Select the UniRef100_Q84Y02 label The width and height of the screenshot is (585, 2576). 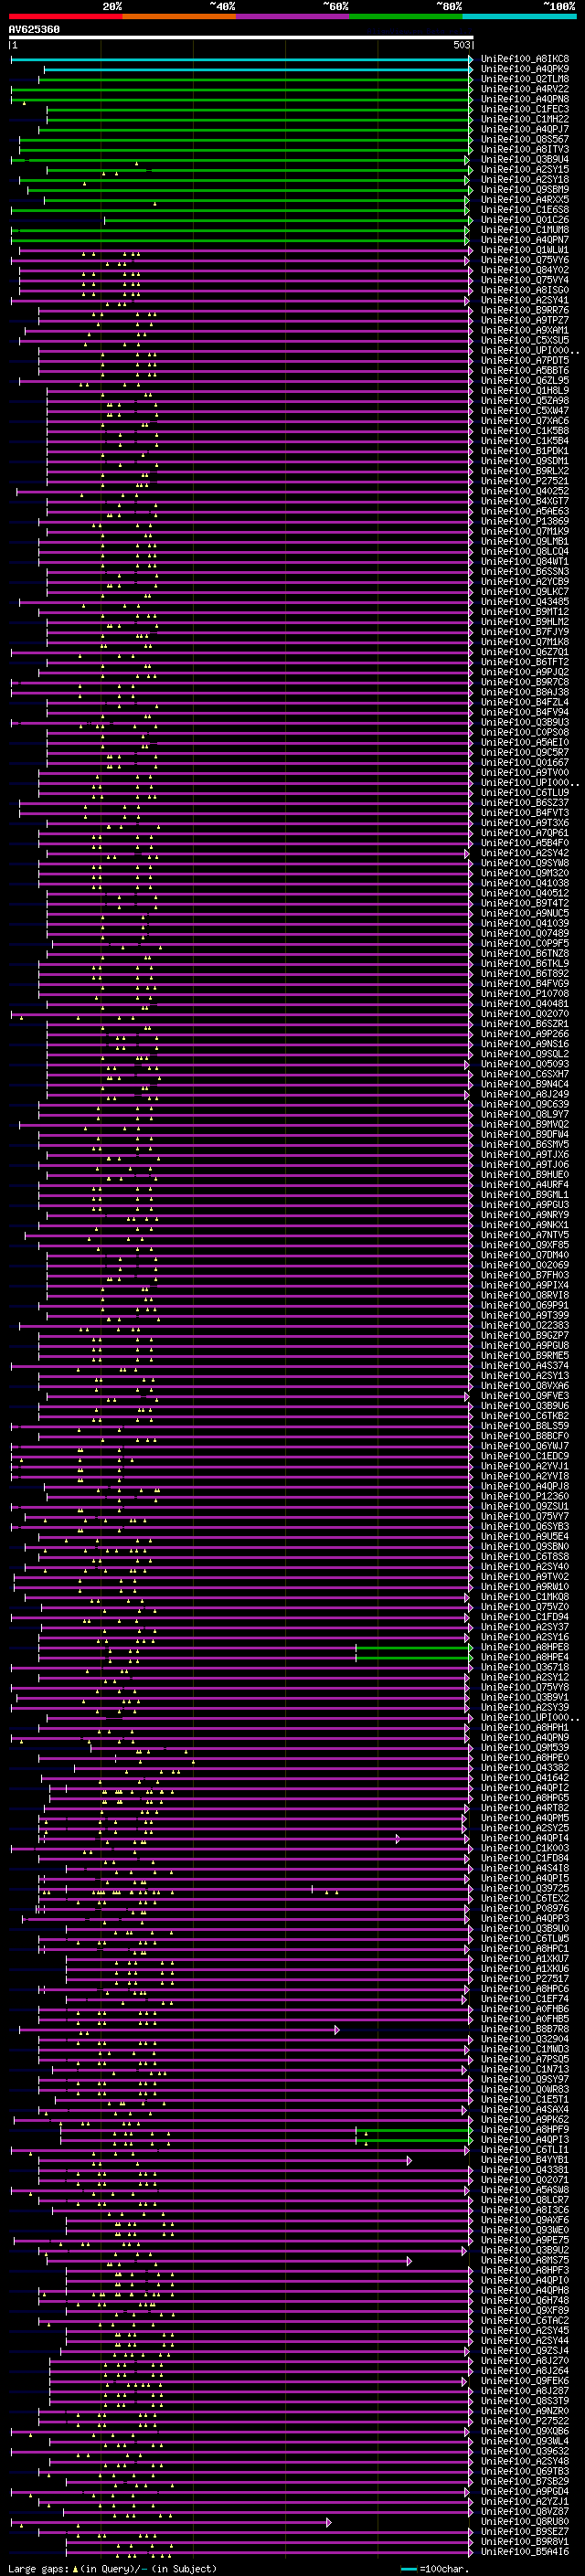point(524,270)
